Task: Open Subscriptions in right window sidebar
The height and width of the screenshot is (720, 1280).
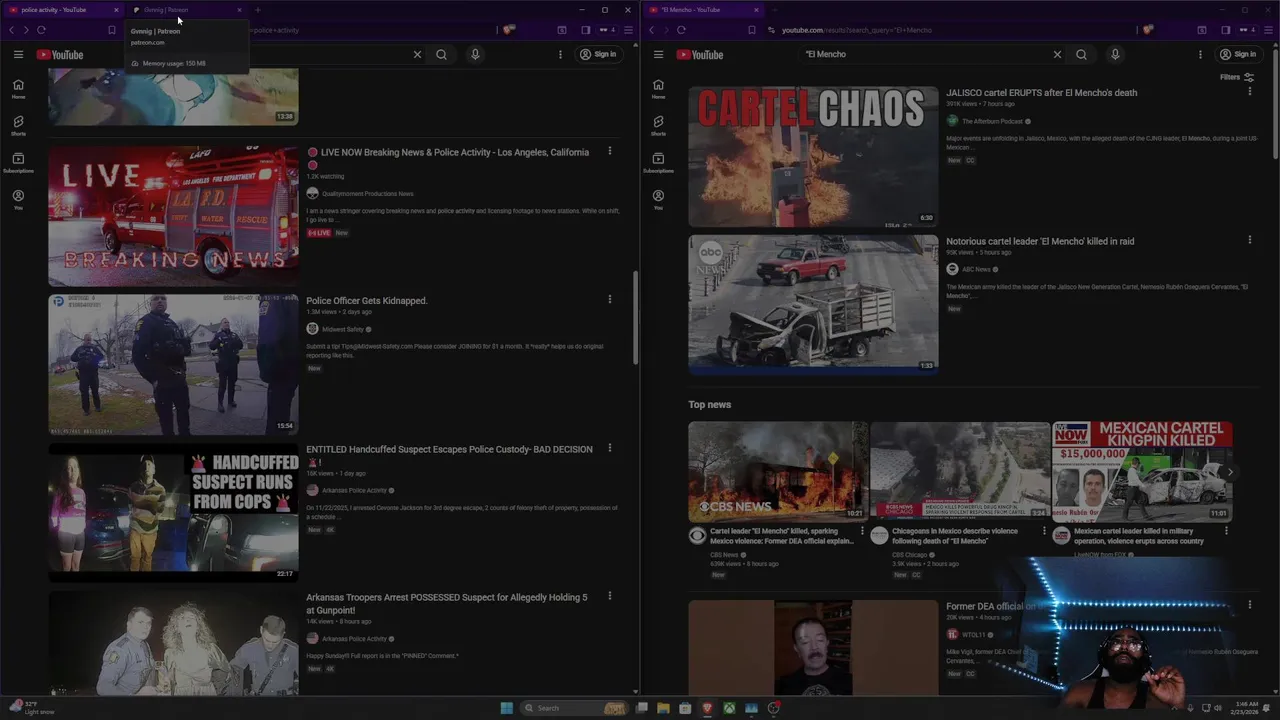Action: coord(658,163)
